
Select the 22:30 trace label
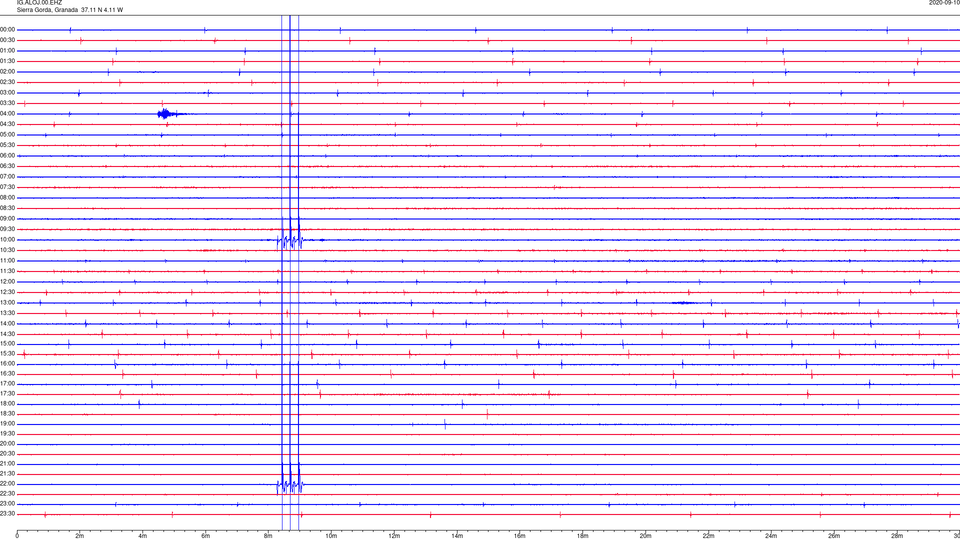[x=8, y=494]
